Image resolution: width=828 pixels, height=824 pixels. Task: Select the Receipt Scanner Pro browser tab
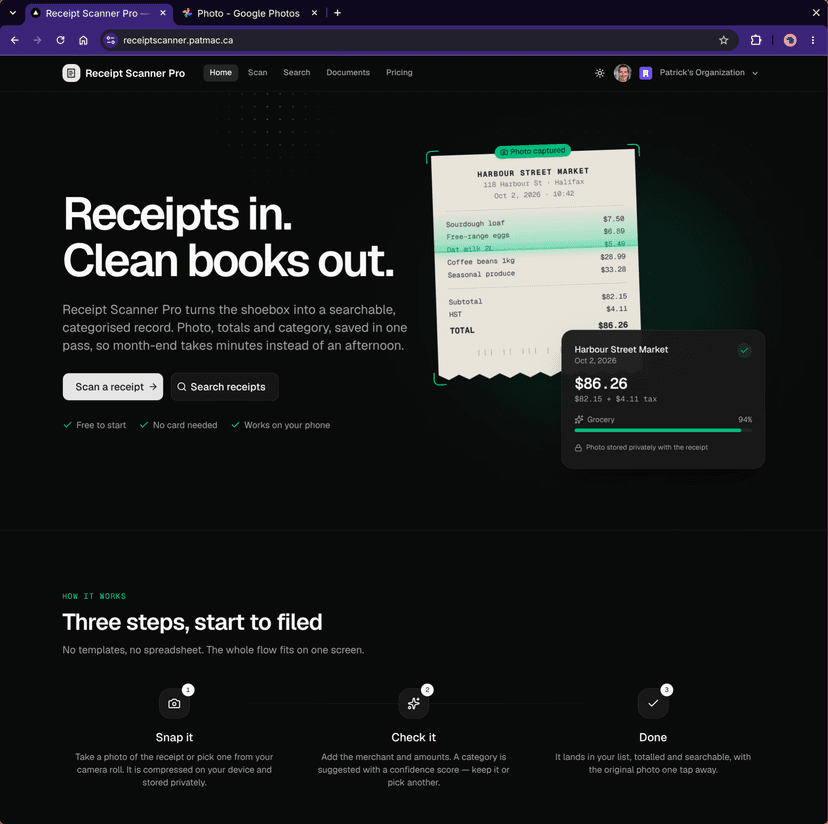click(x=99, y=13)
